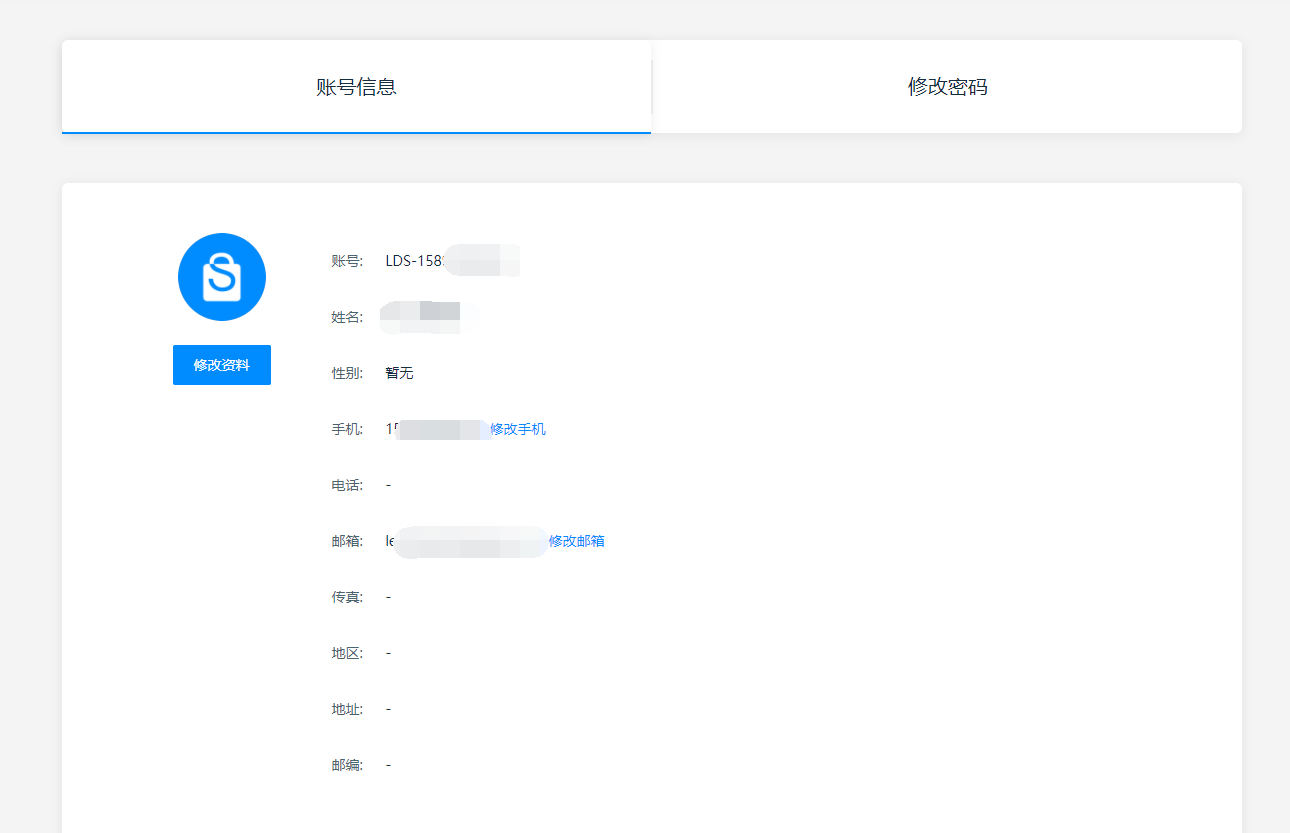Click the 传真 row dash placeholder
This screenshot has height=833, width=1290.
click(x=388, y=596)
